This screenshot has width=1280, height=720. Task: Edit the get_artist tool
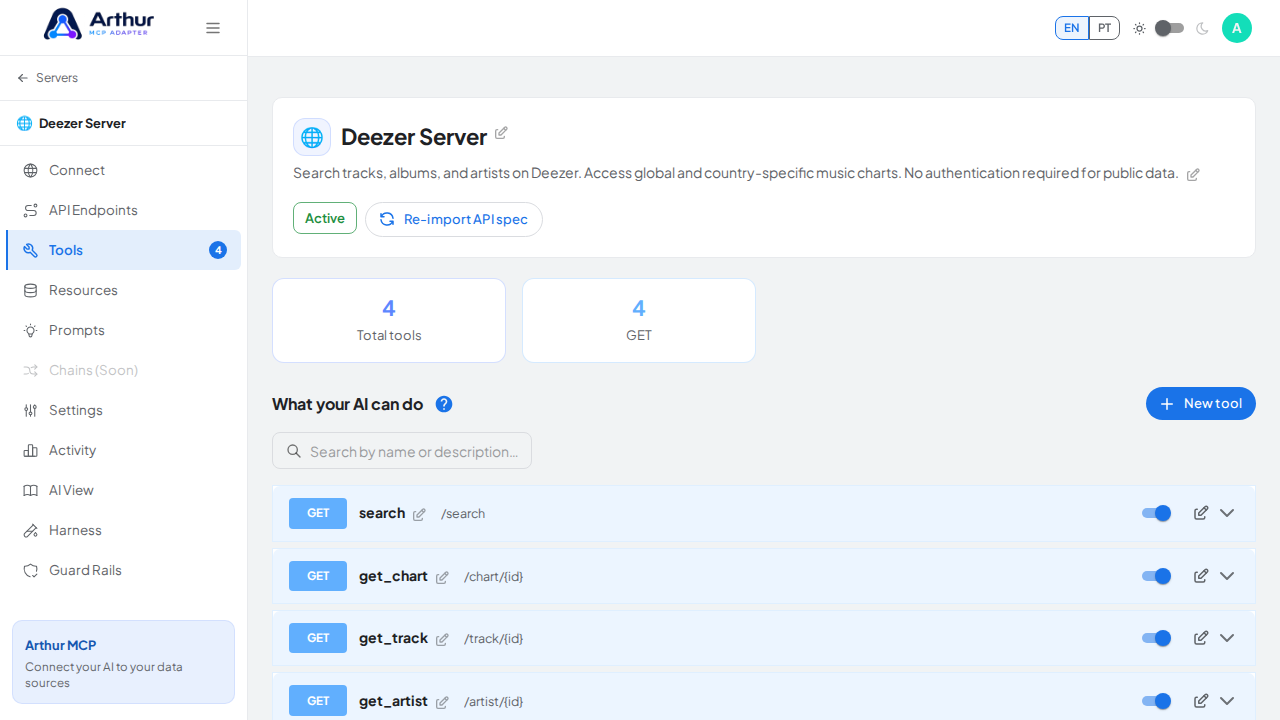(x=1201, y=701)
